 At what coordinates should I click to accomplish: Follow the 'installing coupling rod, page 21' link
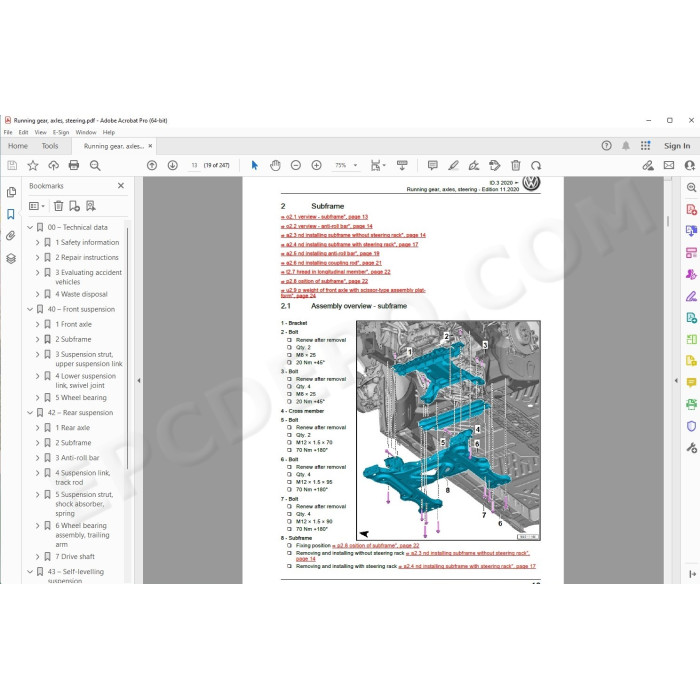331,262
